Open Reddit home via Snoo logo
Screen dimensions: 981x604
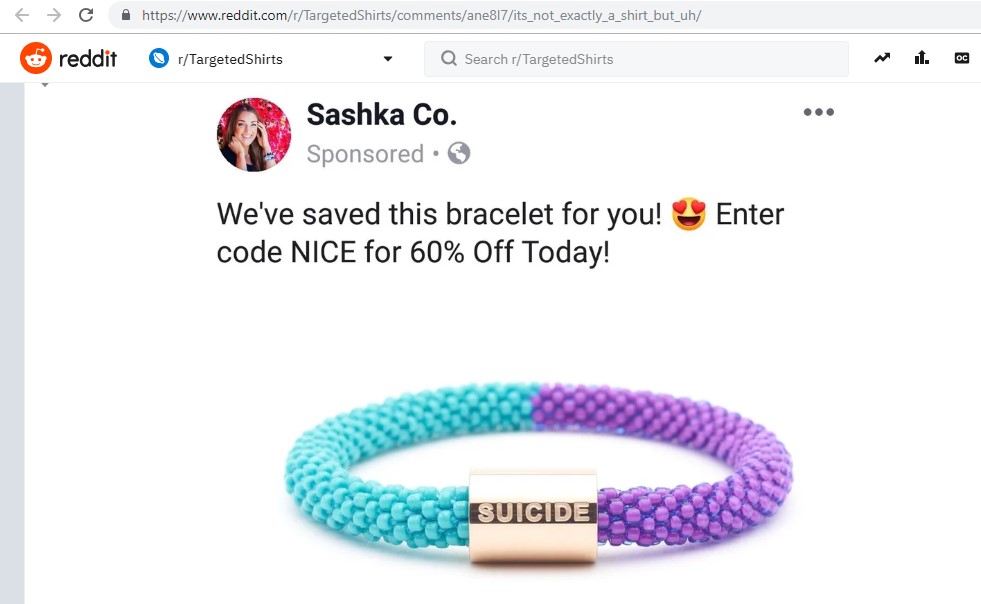36,58
